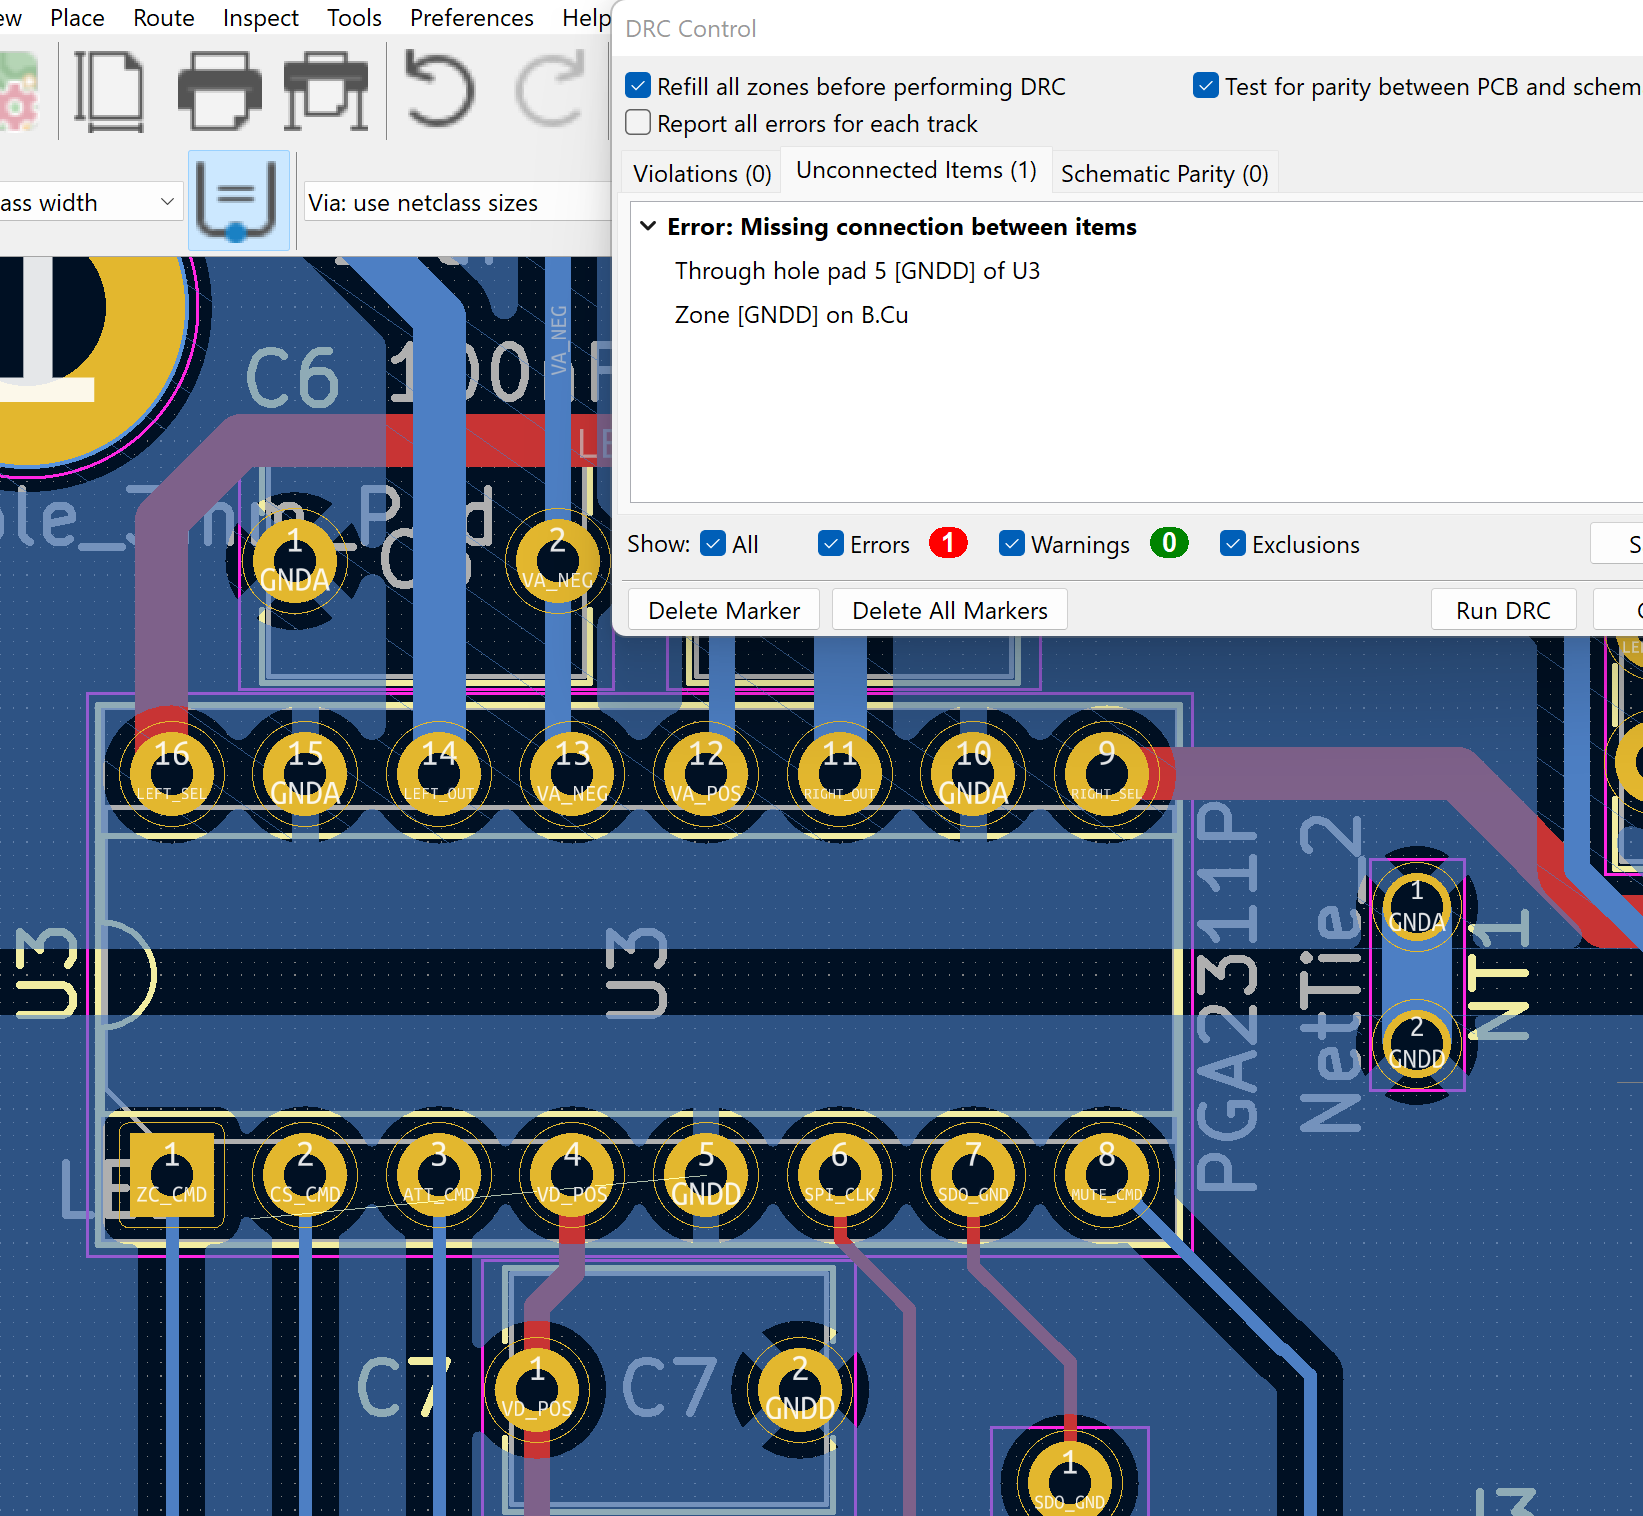
Task: Enable Report all errors for each track
Action: [x=638, y=123]
